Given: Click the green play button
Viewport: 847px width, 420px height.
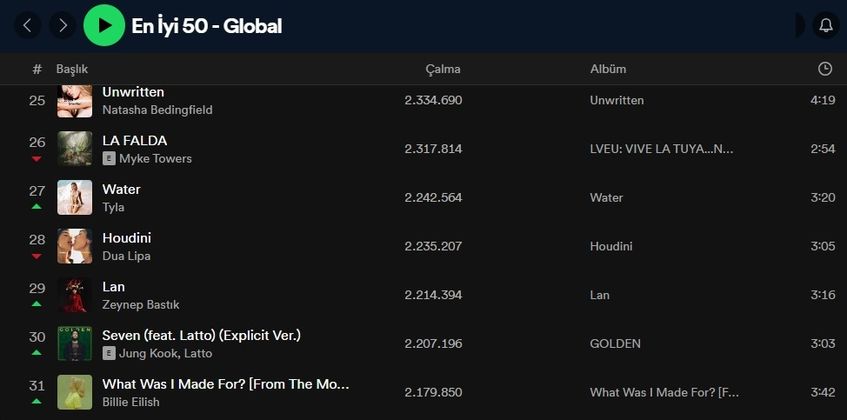Looking at the screenshot, I should click(x=104, y=26).
